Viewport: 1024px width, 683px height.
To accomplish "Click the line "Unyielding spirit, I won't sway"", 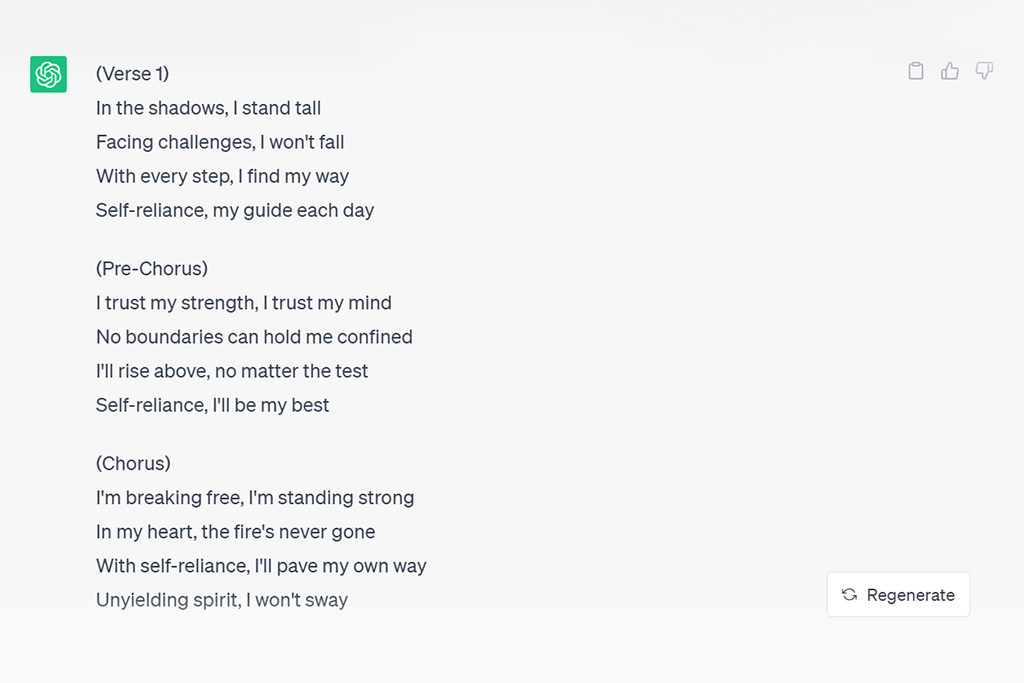I will click(x=222, y=600).
